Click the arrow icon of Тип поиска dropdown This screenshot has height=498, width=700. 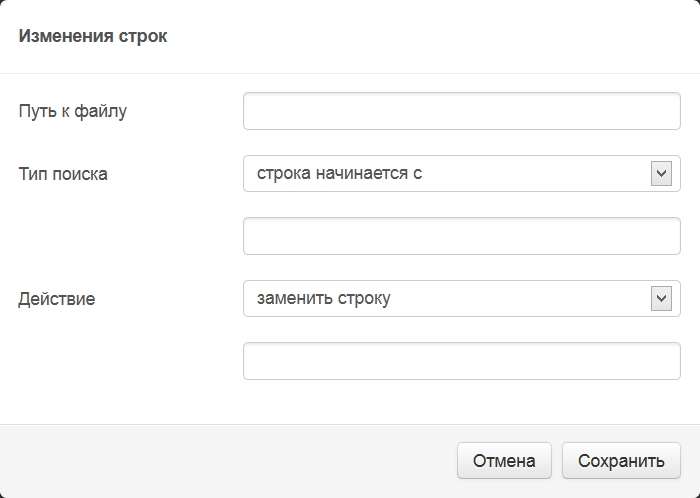point(661,174)
